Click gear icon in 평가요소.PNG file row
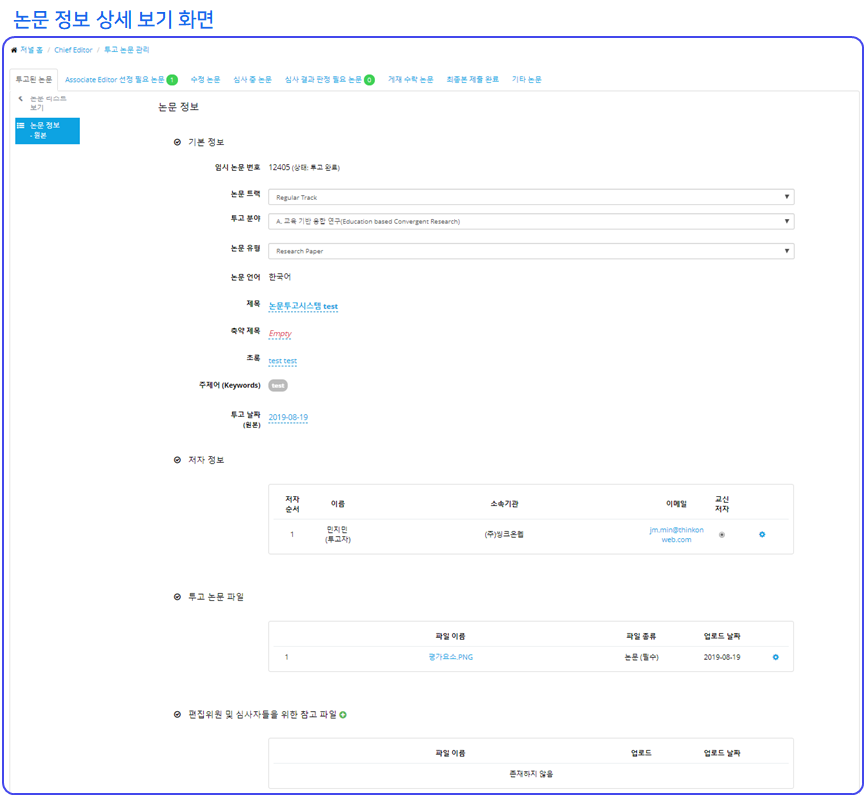Screen dimensions: 864x795 point(775,657)
